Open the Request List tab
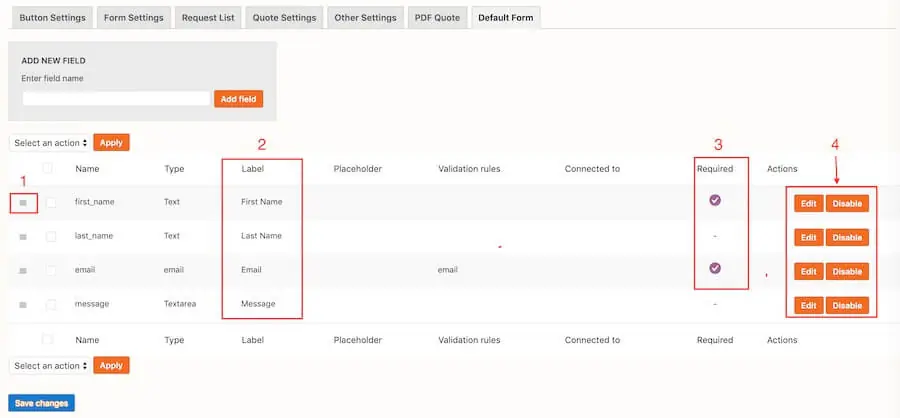Screen dimensions: 900x418 coord(208,18)
